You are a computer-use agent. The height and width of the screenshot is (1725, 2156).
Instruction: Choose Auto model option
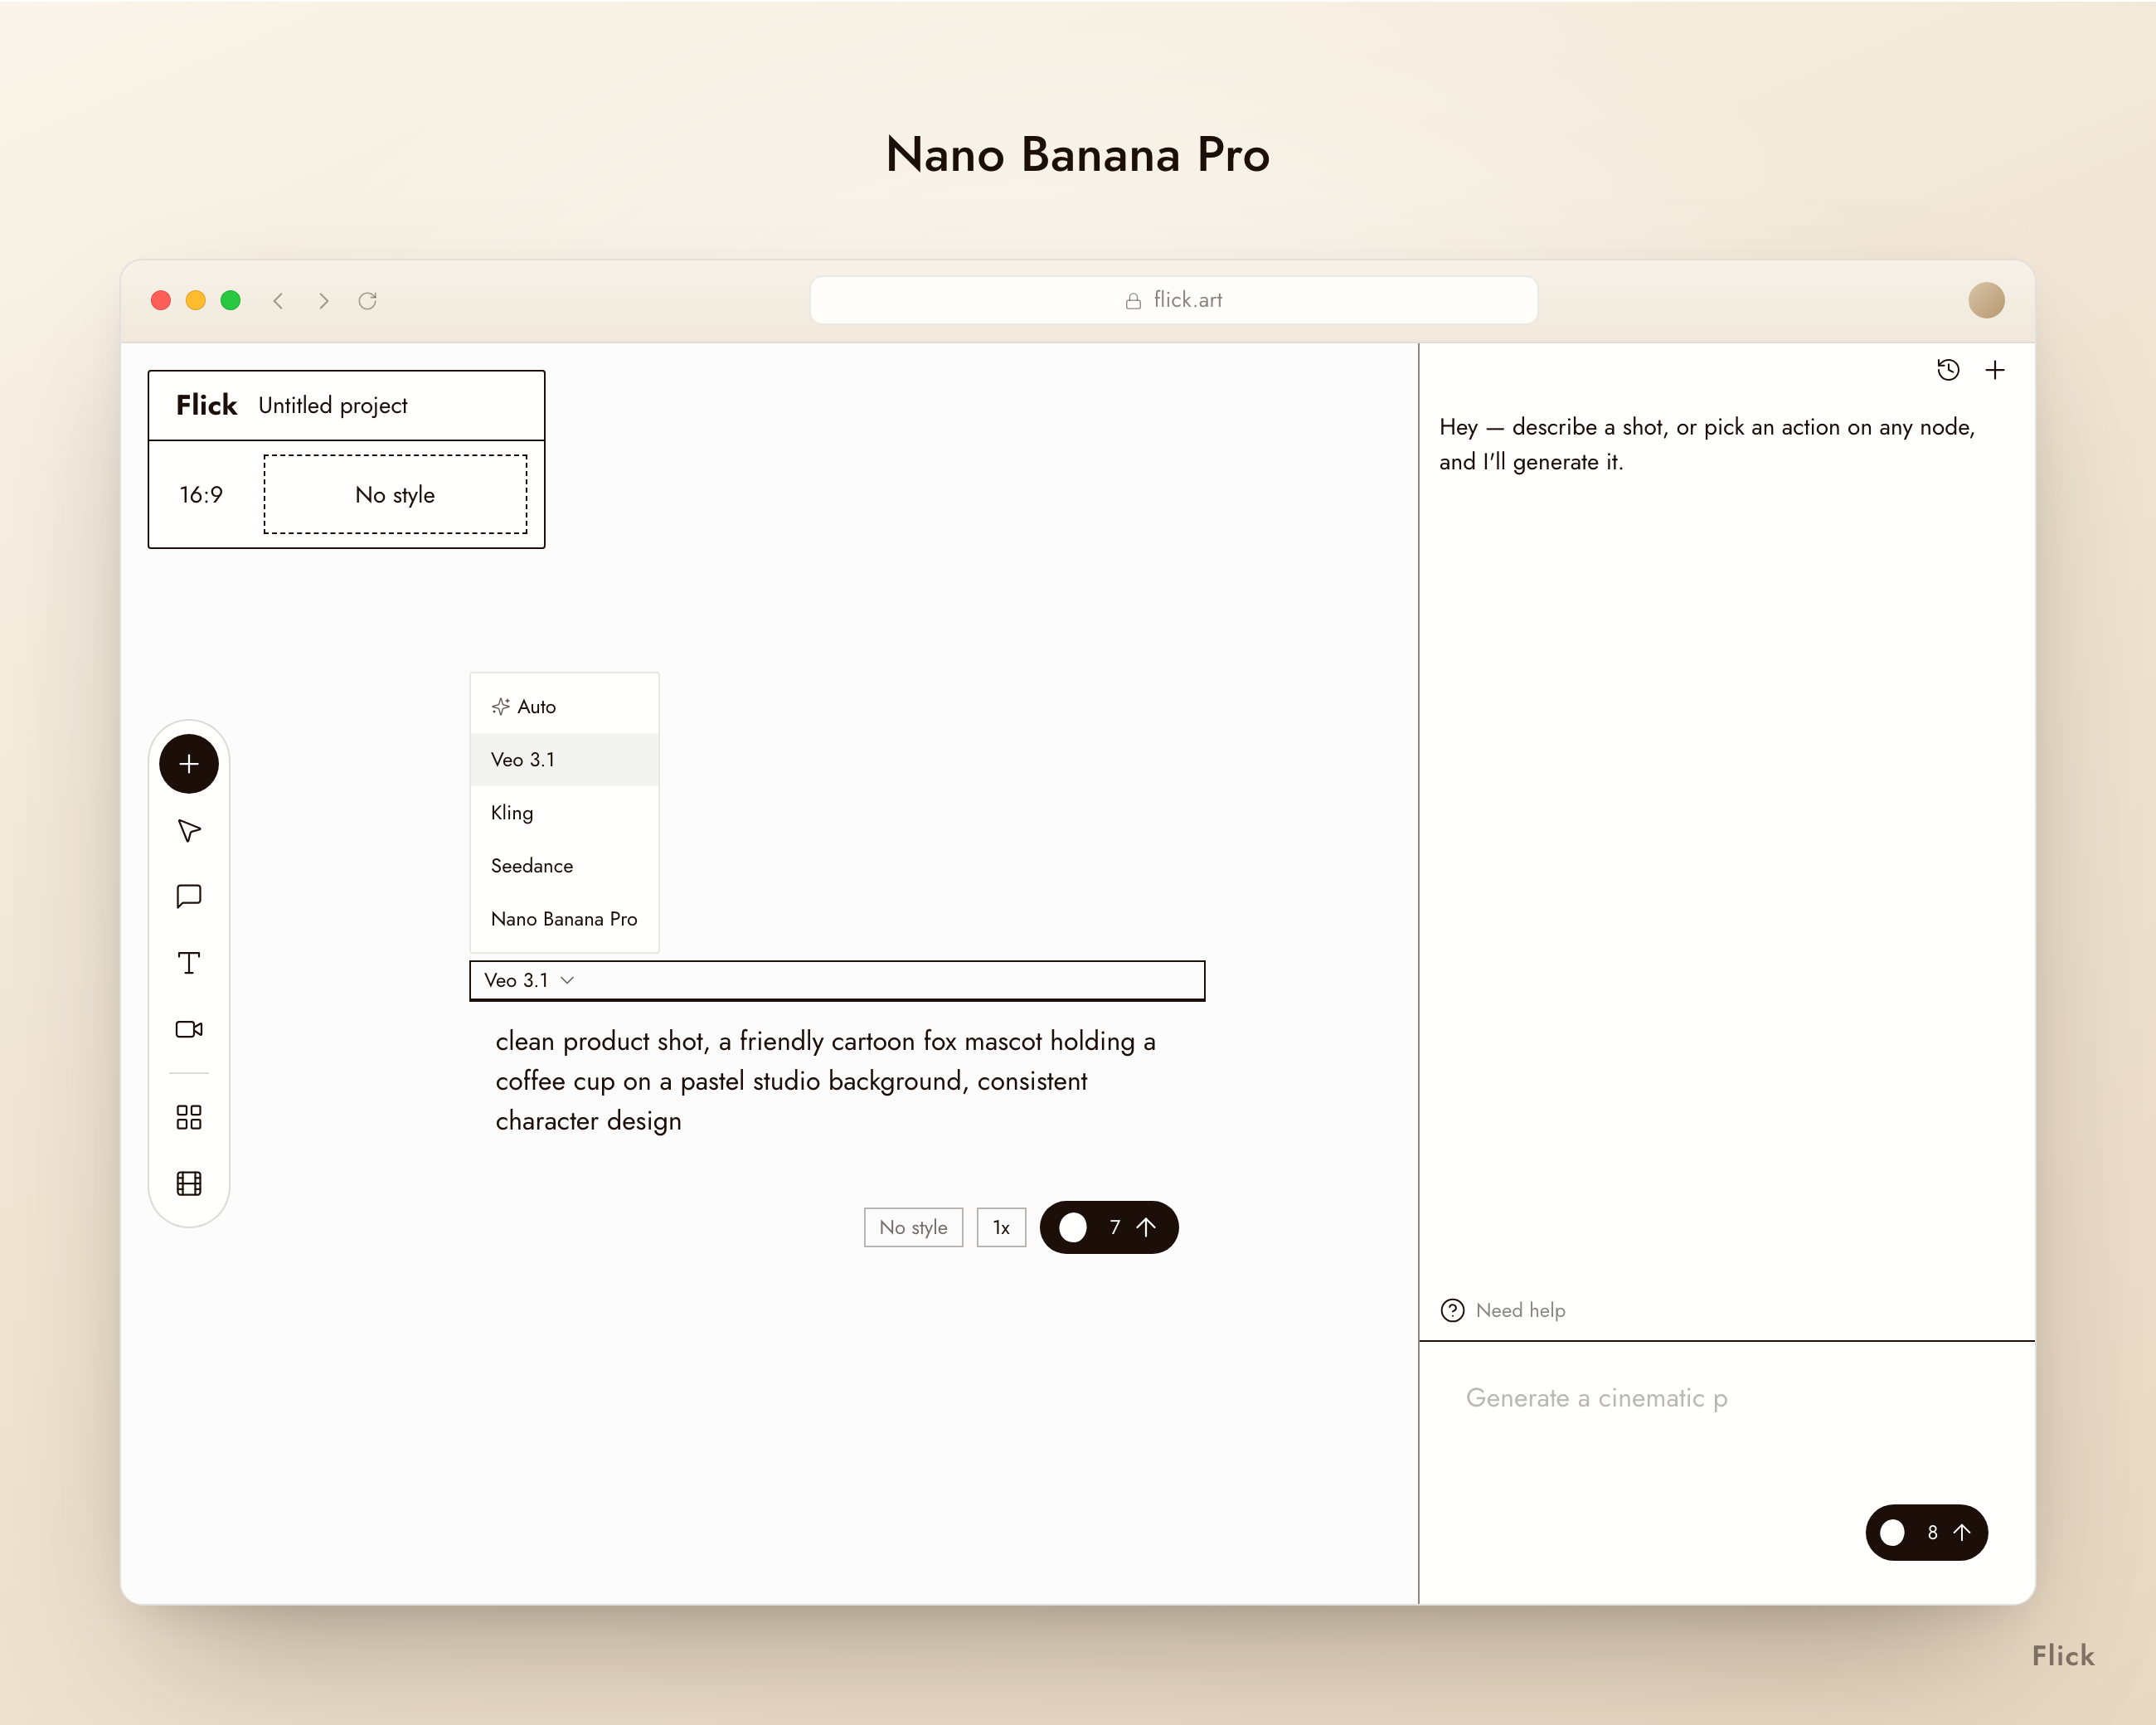[564, 707]
